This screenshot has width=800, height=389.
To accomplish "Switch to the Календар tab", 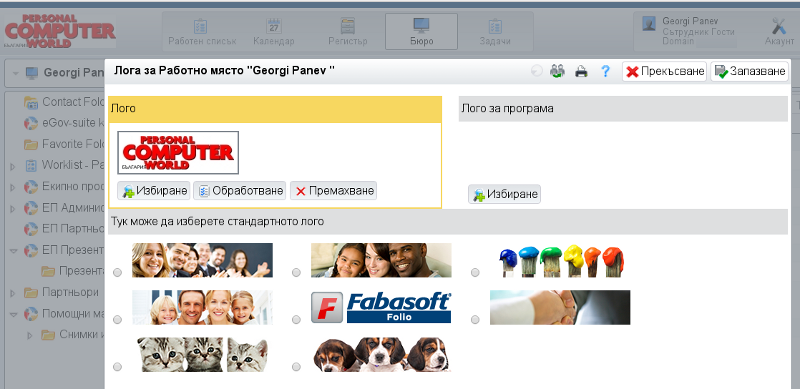I will [274, 32].
